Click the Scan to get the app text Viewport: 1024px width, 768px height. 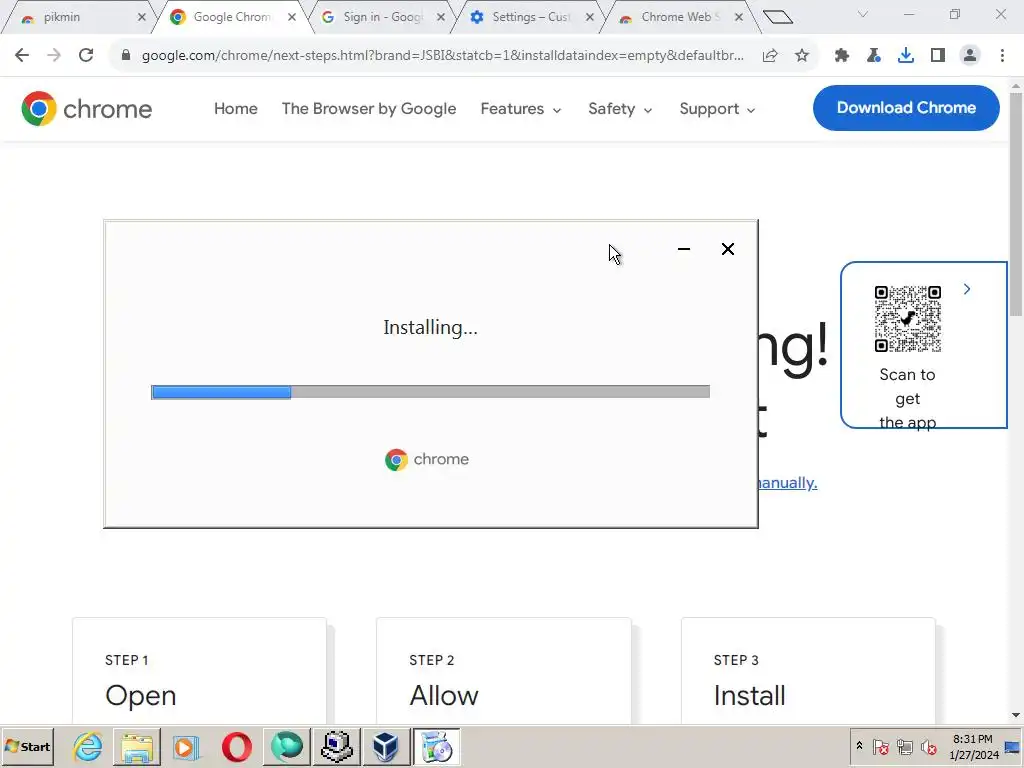[x=907, y=398]
